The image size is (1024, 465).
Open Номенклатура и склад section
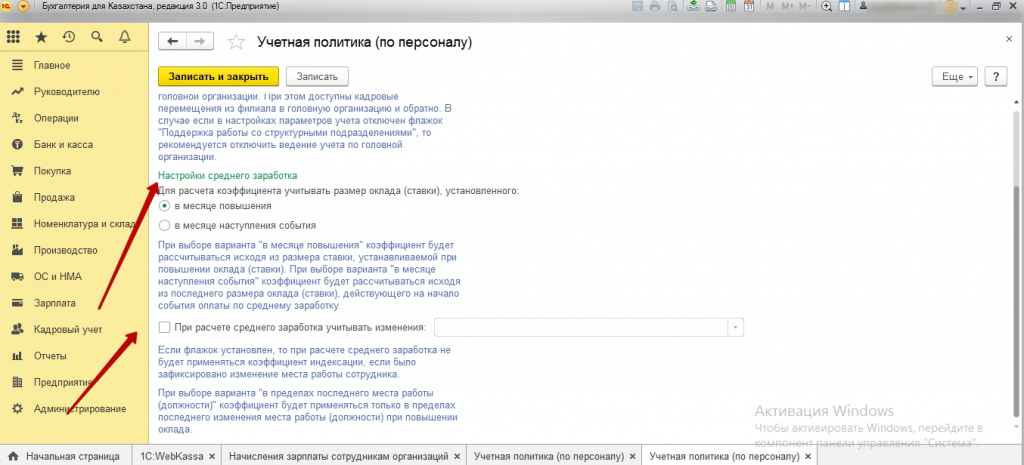tap(74, 224)
